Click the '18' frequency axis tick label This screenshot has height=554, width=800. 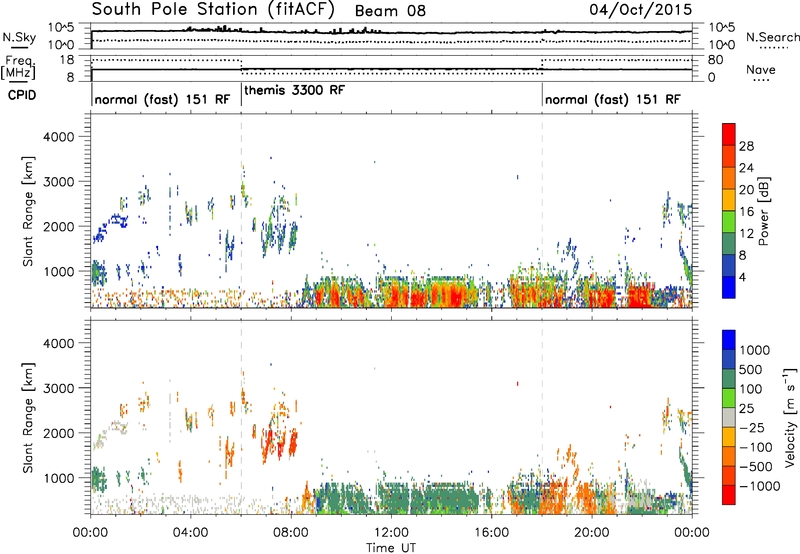click(x=66, y=60)
